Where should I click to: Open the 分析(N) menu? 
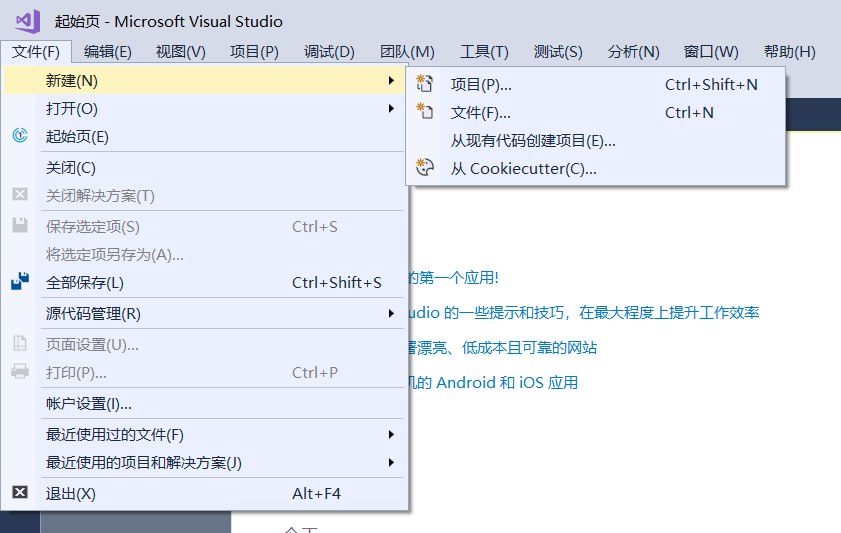(633, 52)
